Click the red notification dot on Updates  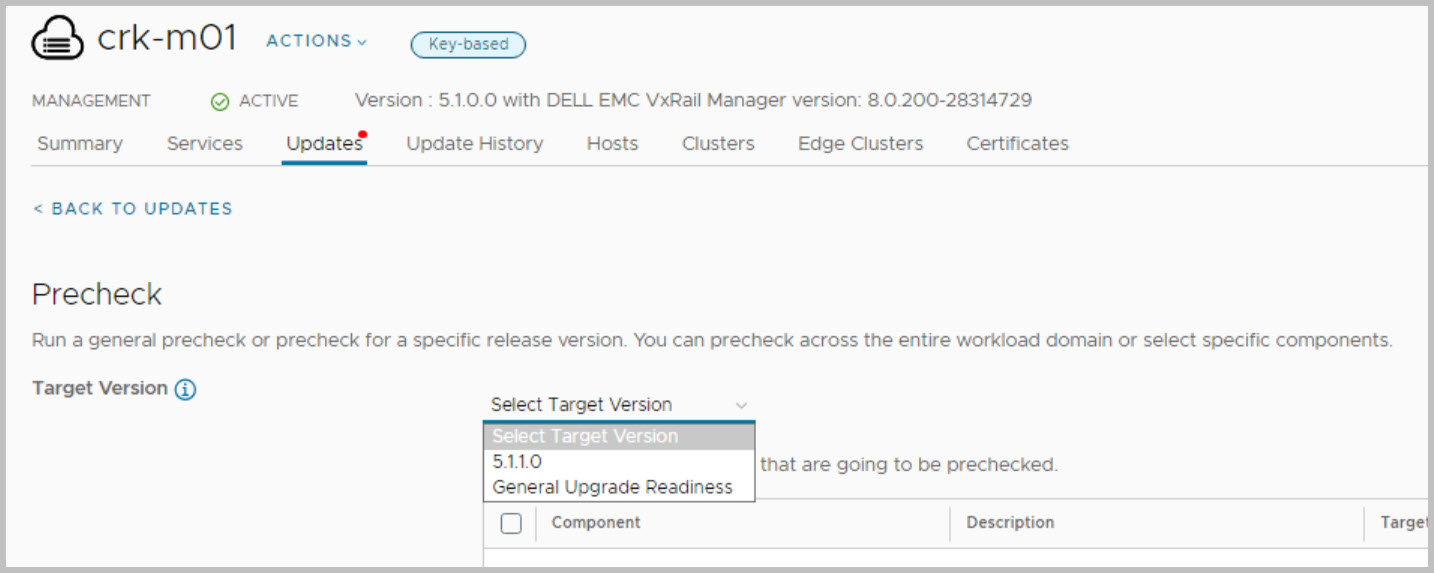(362, 134)
